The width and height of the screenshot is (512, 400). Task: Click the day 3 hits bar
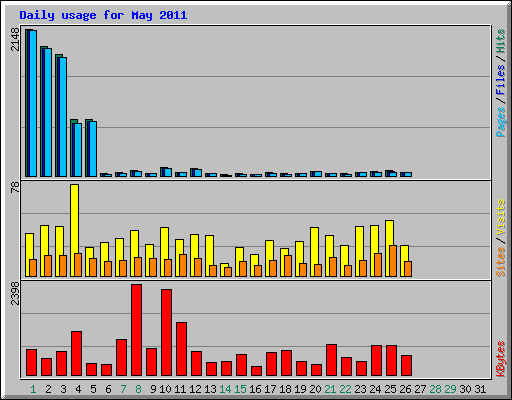(61, 116)
